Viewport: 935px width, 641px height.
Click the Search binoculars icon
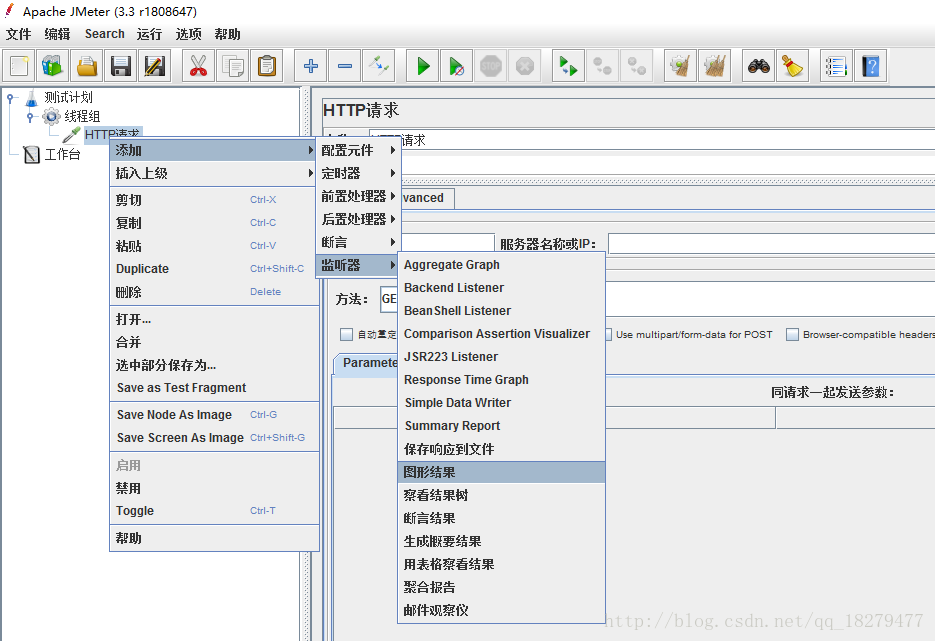(758, 66)
